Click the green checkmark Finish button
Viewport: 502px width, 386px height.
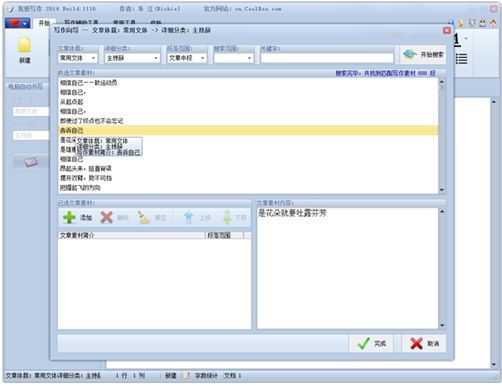pyautogui.click(x=371, y=343)
